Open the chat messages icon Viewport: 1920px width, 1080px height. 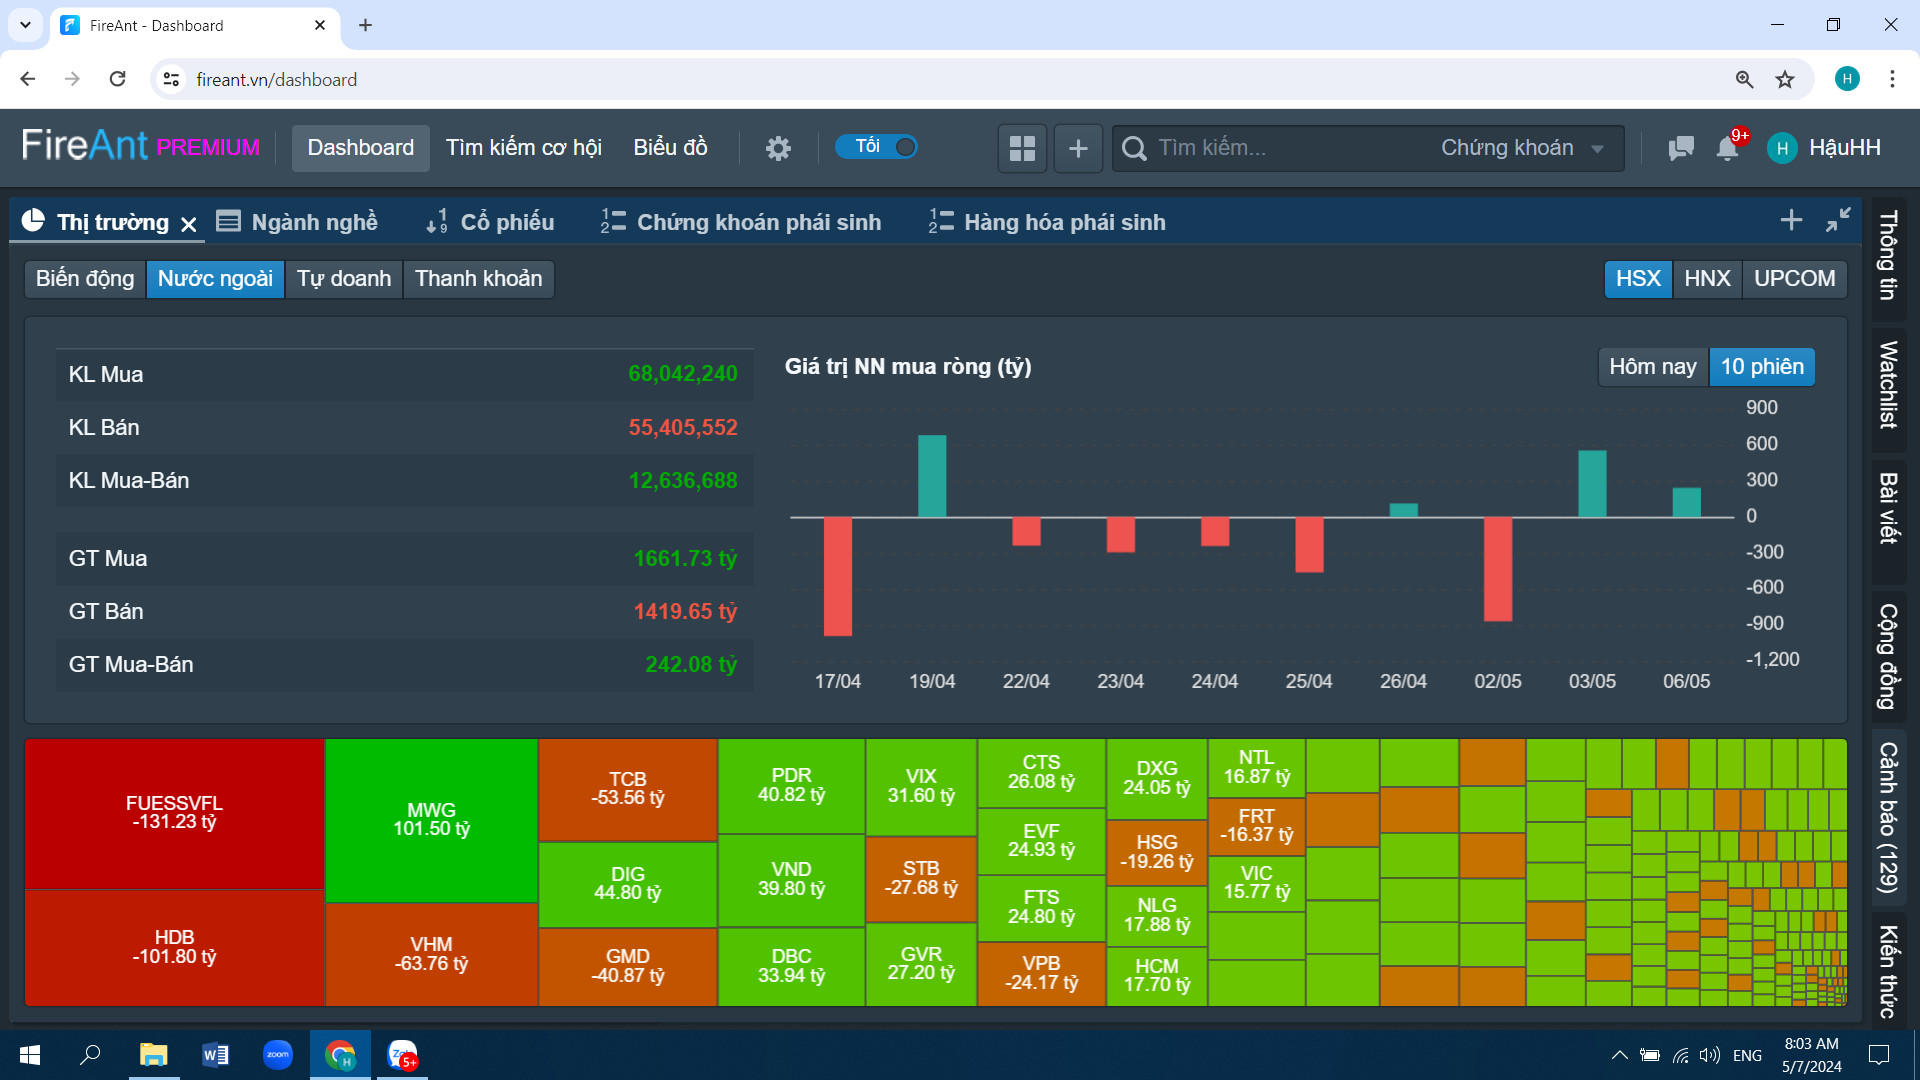tap(1681, 148)
